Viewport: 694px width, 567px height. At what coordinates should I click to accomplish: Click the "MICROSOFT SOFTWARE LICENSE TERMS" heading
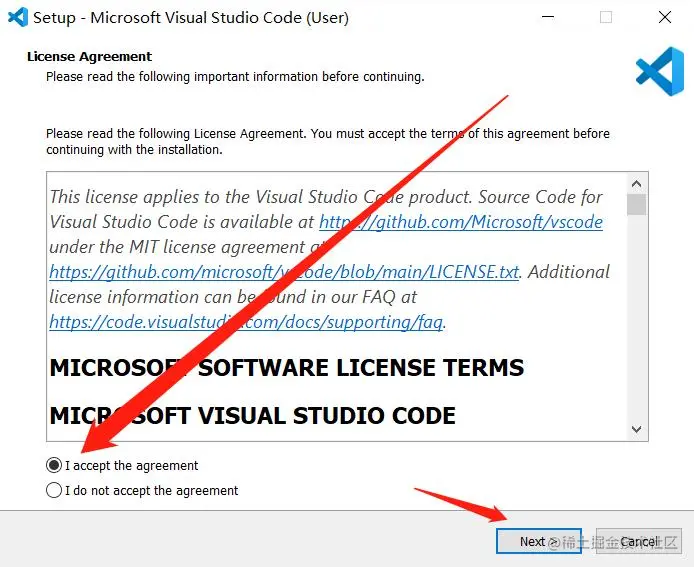coord(287,368)
